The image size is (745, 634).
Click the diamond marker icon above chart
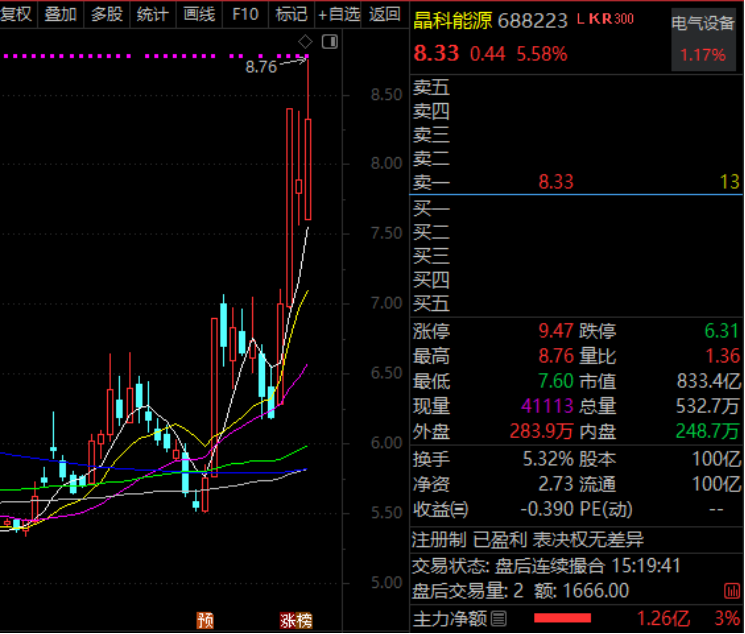305,41
